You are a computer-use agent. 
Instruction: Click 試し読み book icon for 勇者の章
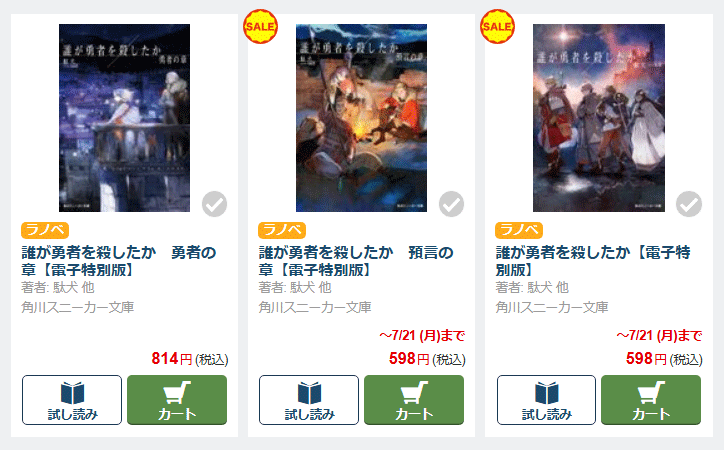(72, 400)
